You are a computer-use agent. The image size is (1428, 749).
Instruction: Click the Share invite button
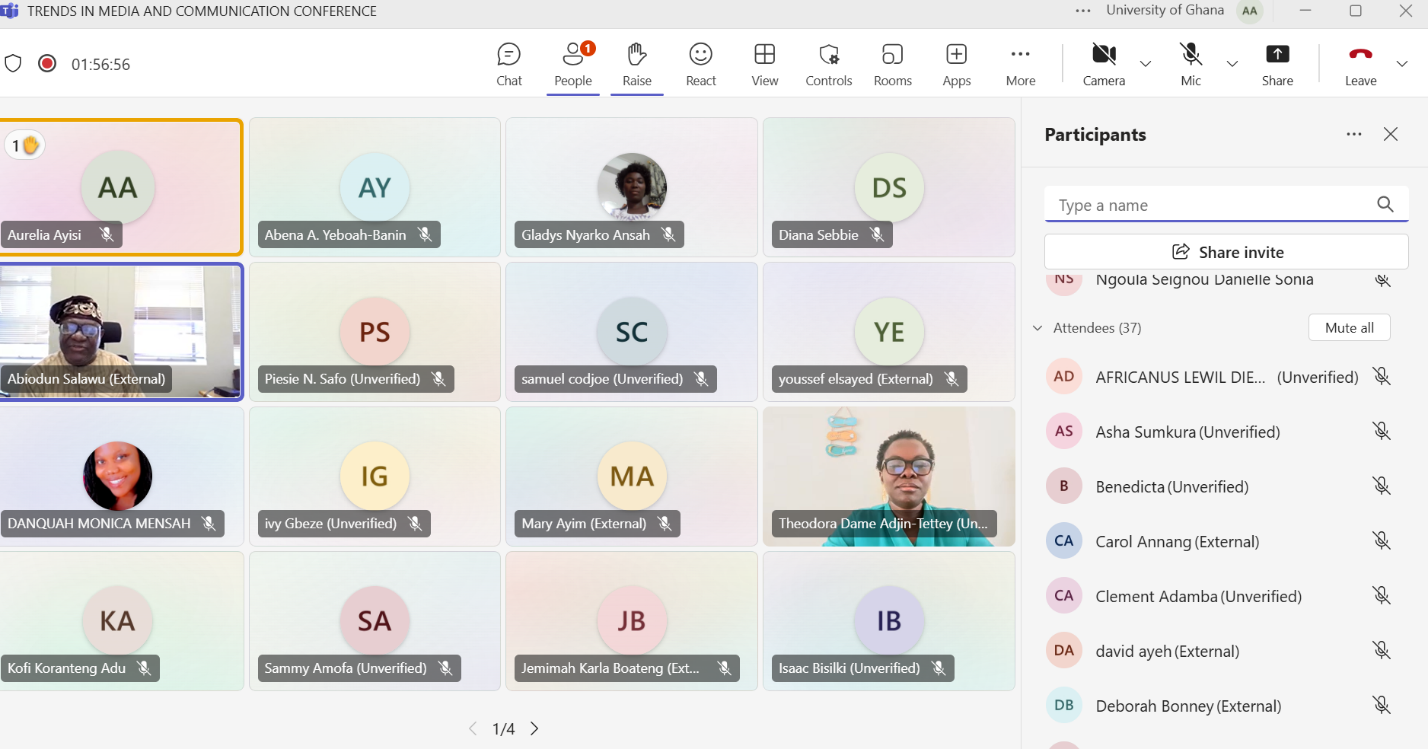(1226, 252)
